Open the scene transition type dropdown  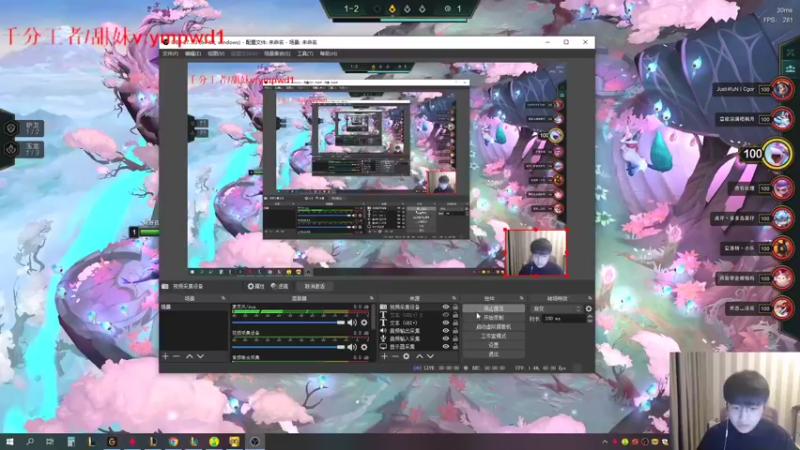click(557, 309)
